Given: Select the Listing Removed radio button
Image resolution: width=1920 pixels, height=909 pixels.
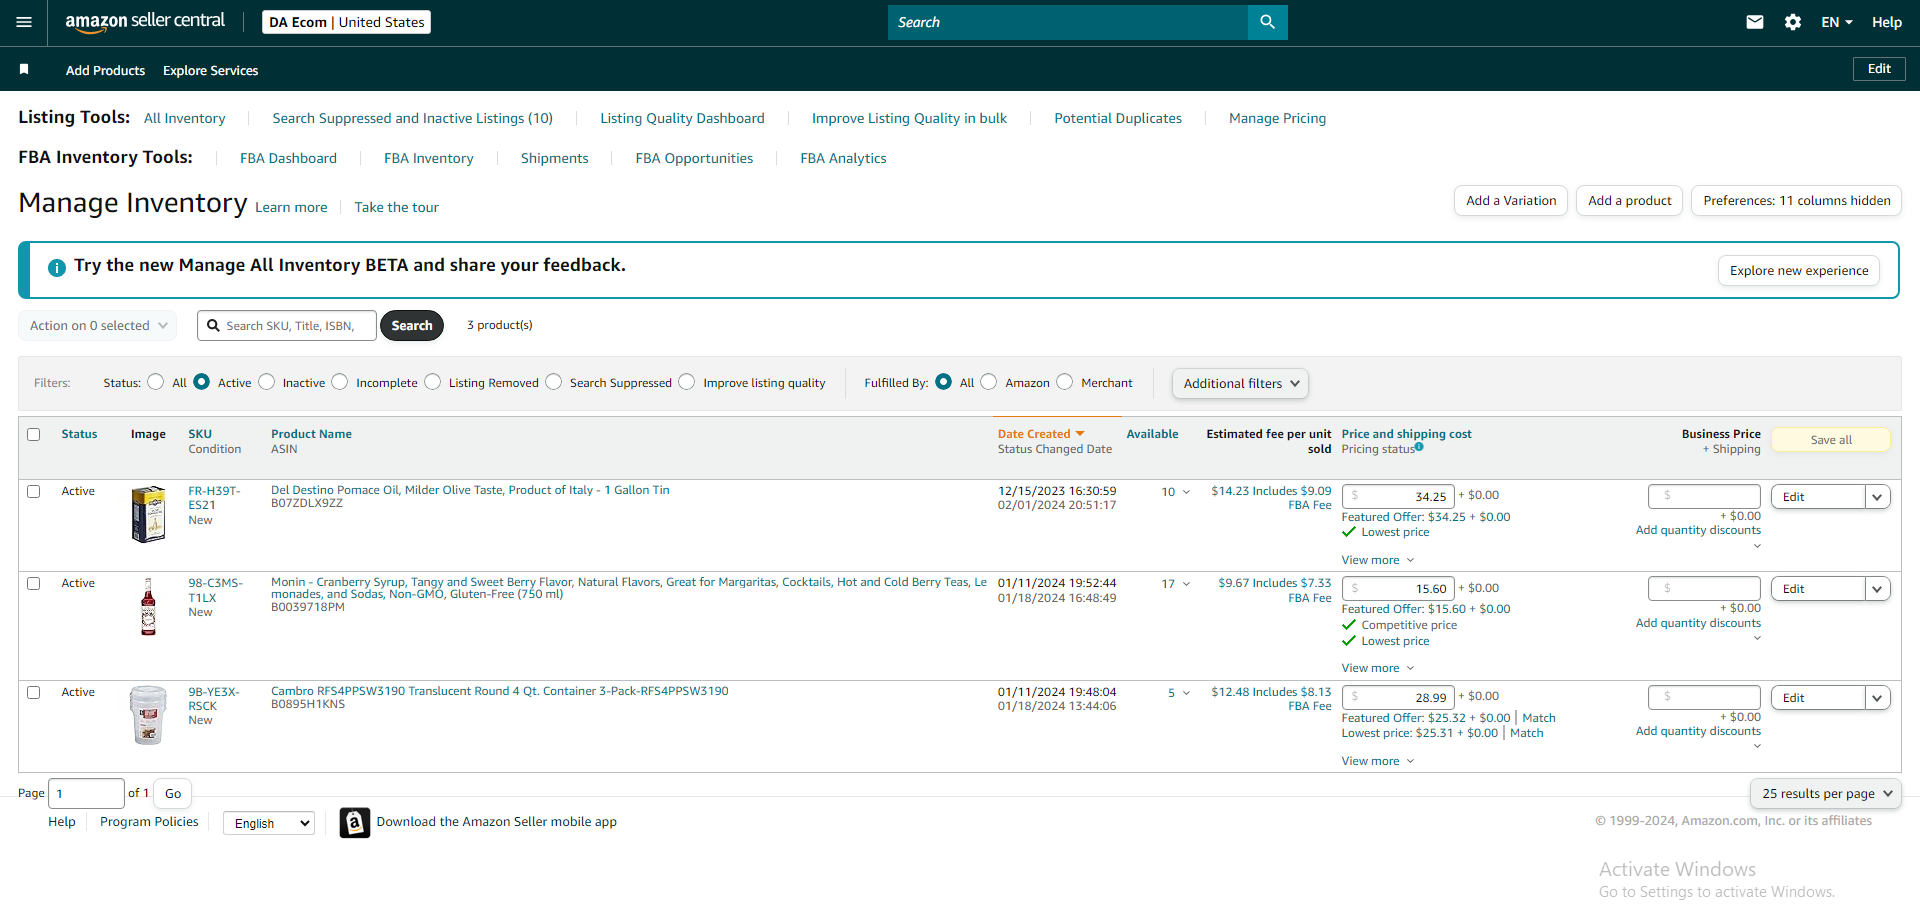Looking at the screenshot, I should [433, 382].
